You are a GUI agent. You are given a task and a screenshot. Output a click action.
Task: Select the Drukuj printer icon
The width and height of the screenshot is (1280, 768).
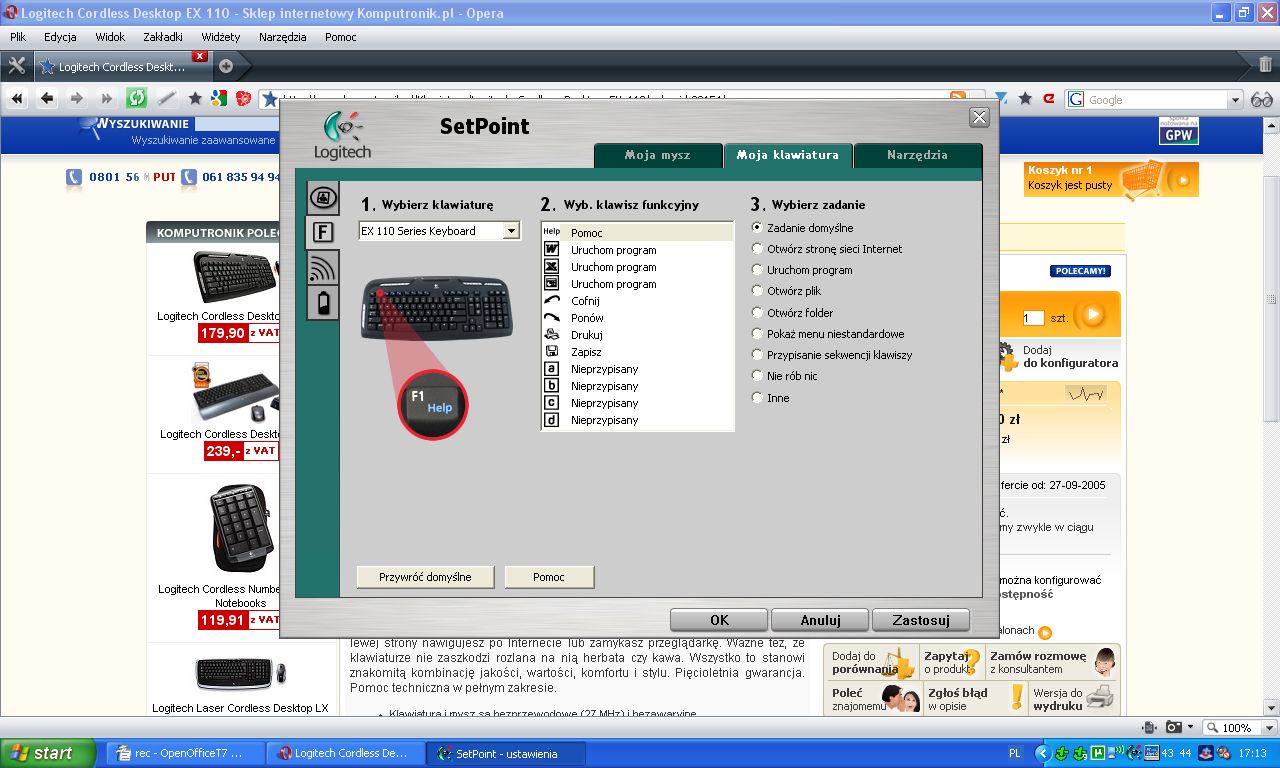point(551,335)
